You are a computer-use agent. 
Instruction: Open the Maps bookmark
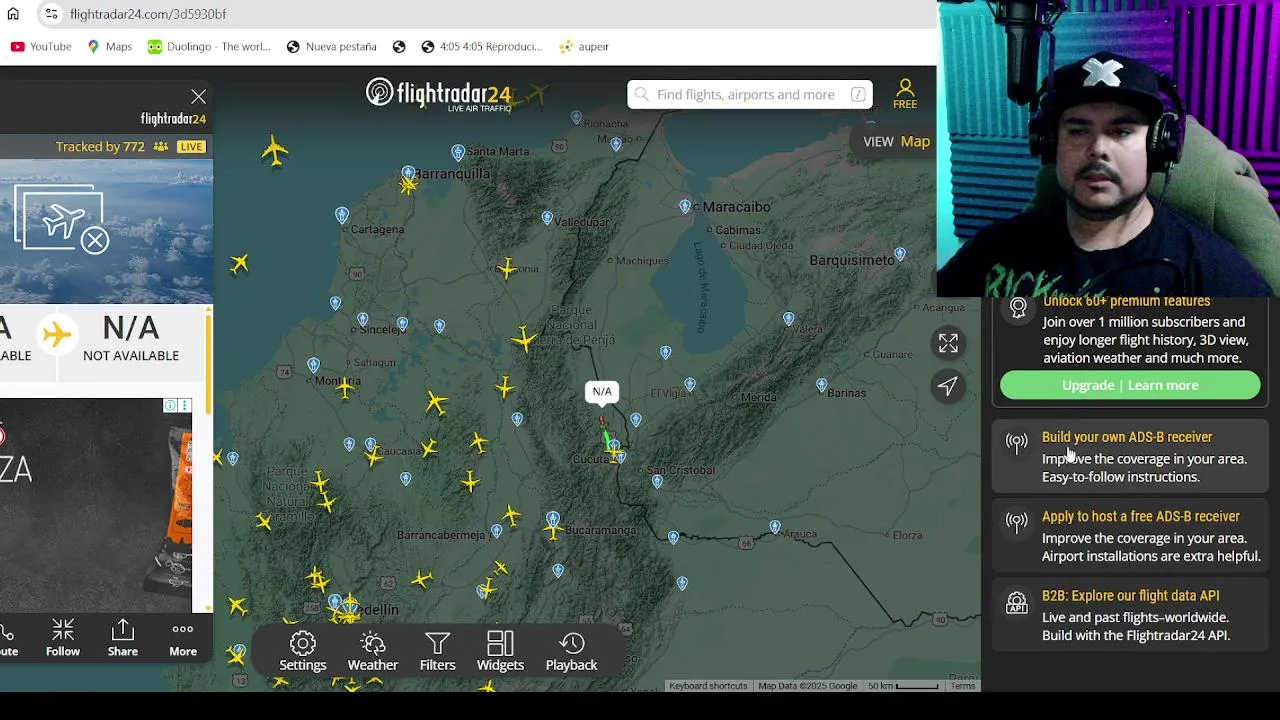coord(109,46)
